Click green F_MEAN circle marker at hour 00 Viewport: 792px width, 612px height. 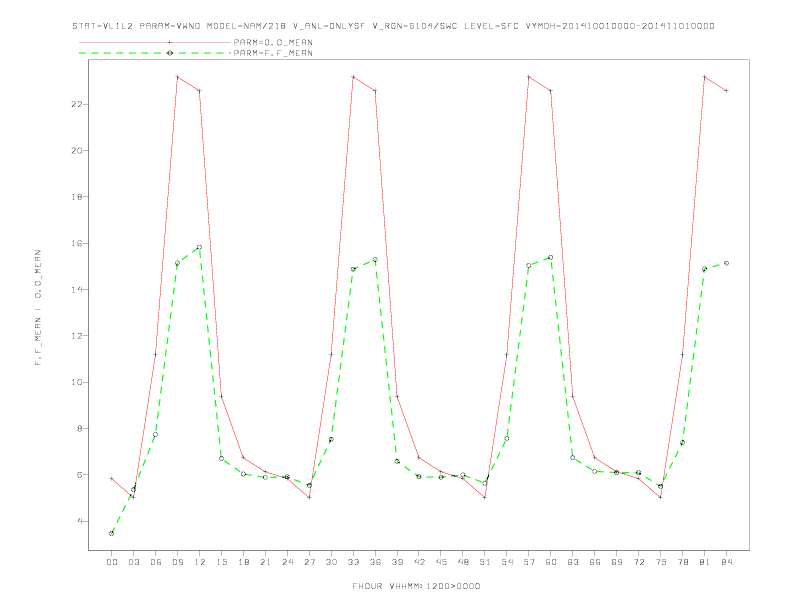click(x=112, y=533)
